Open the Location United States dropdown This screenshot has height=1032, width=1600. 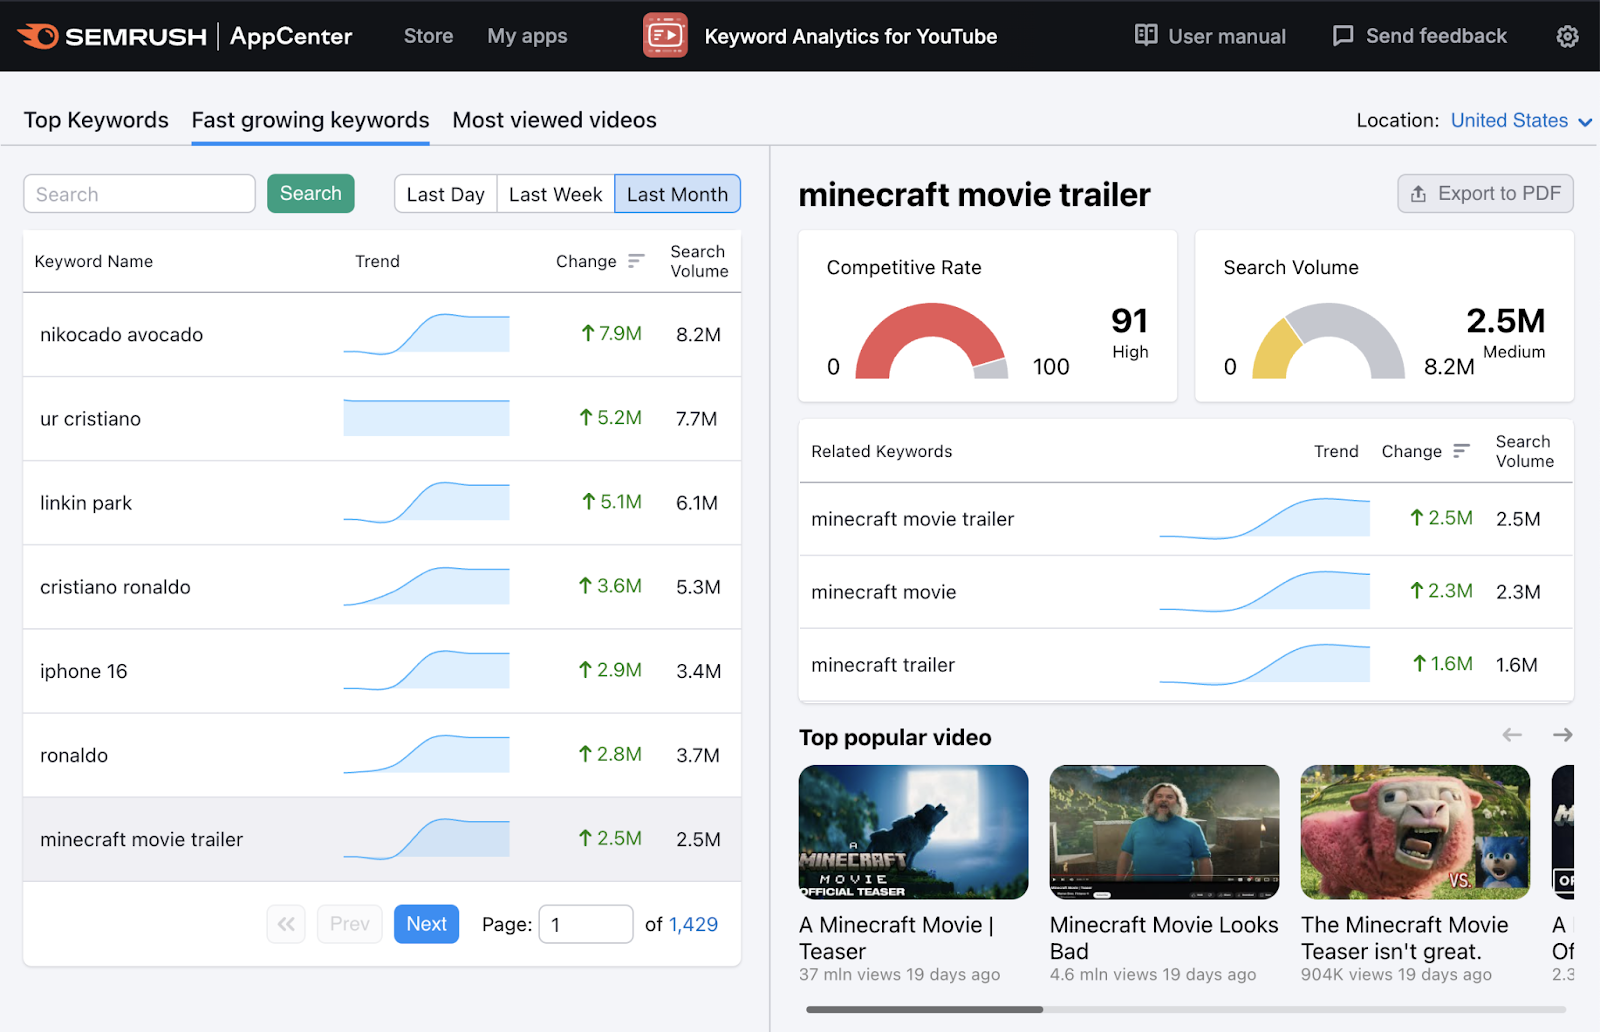[x=1509, y=120]
